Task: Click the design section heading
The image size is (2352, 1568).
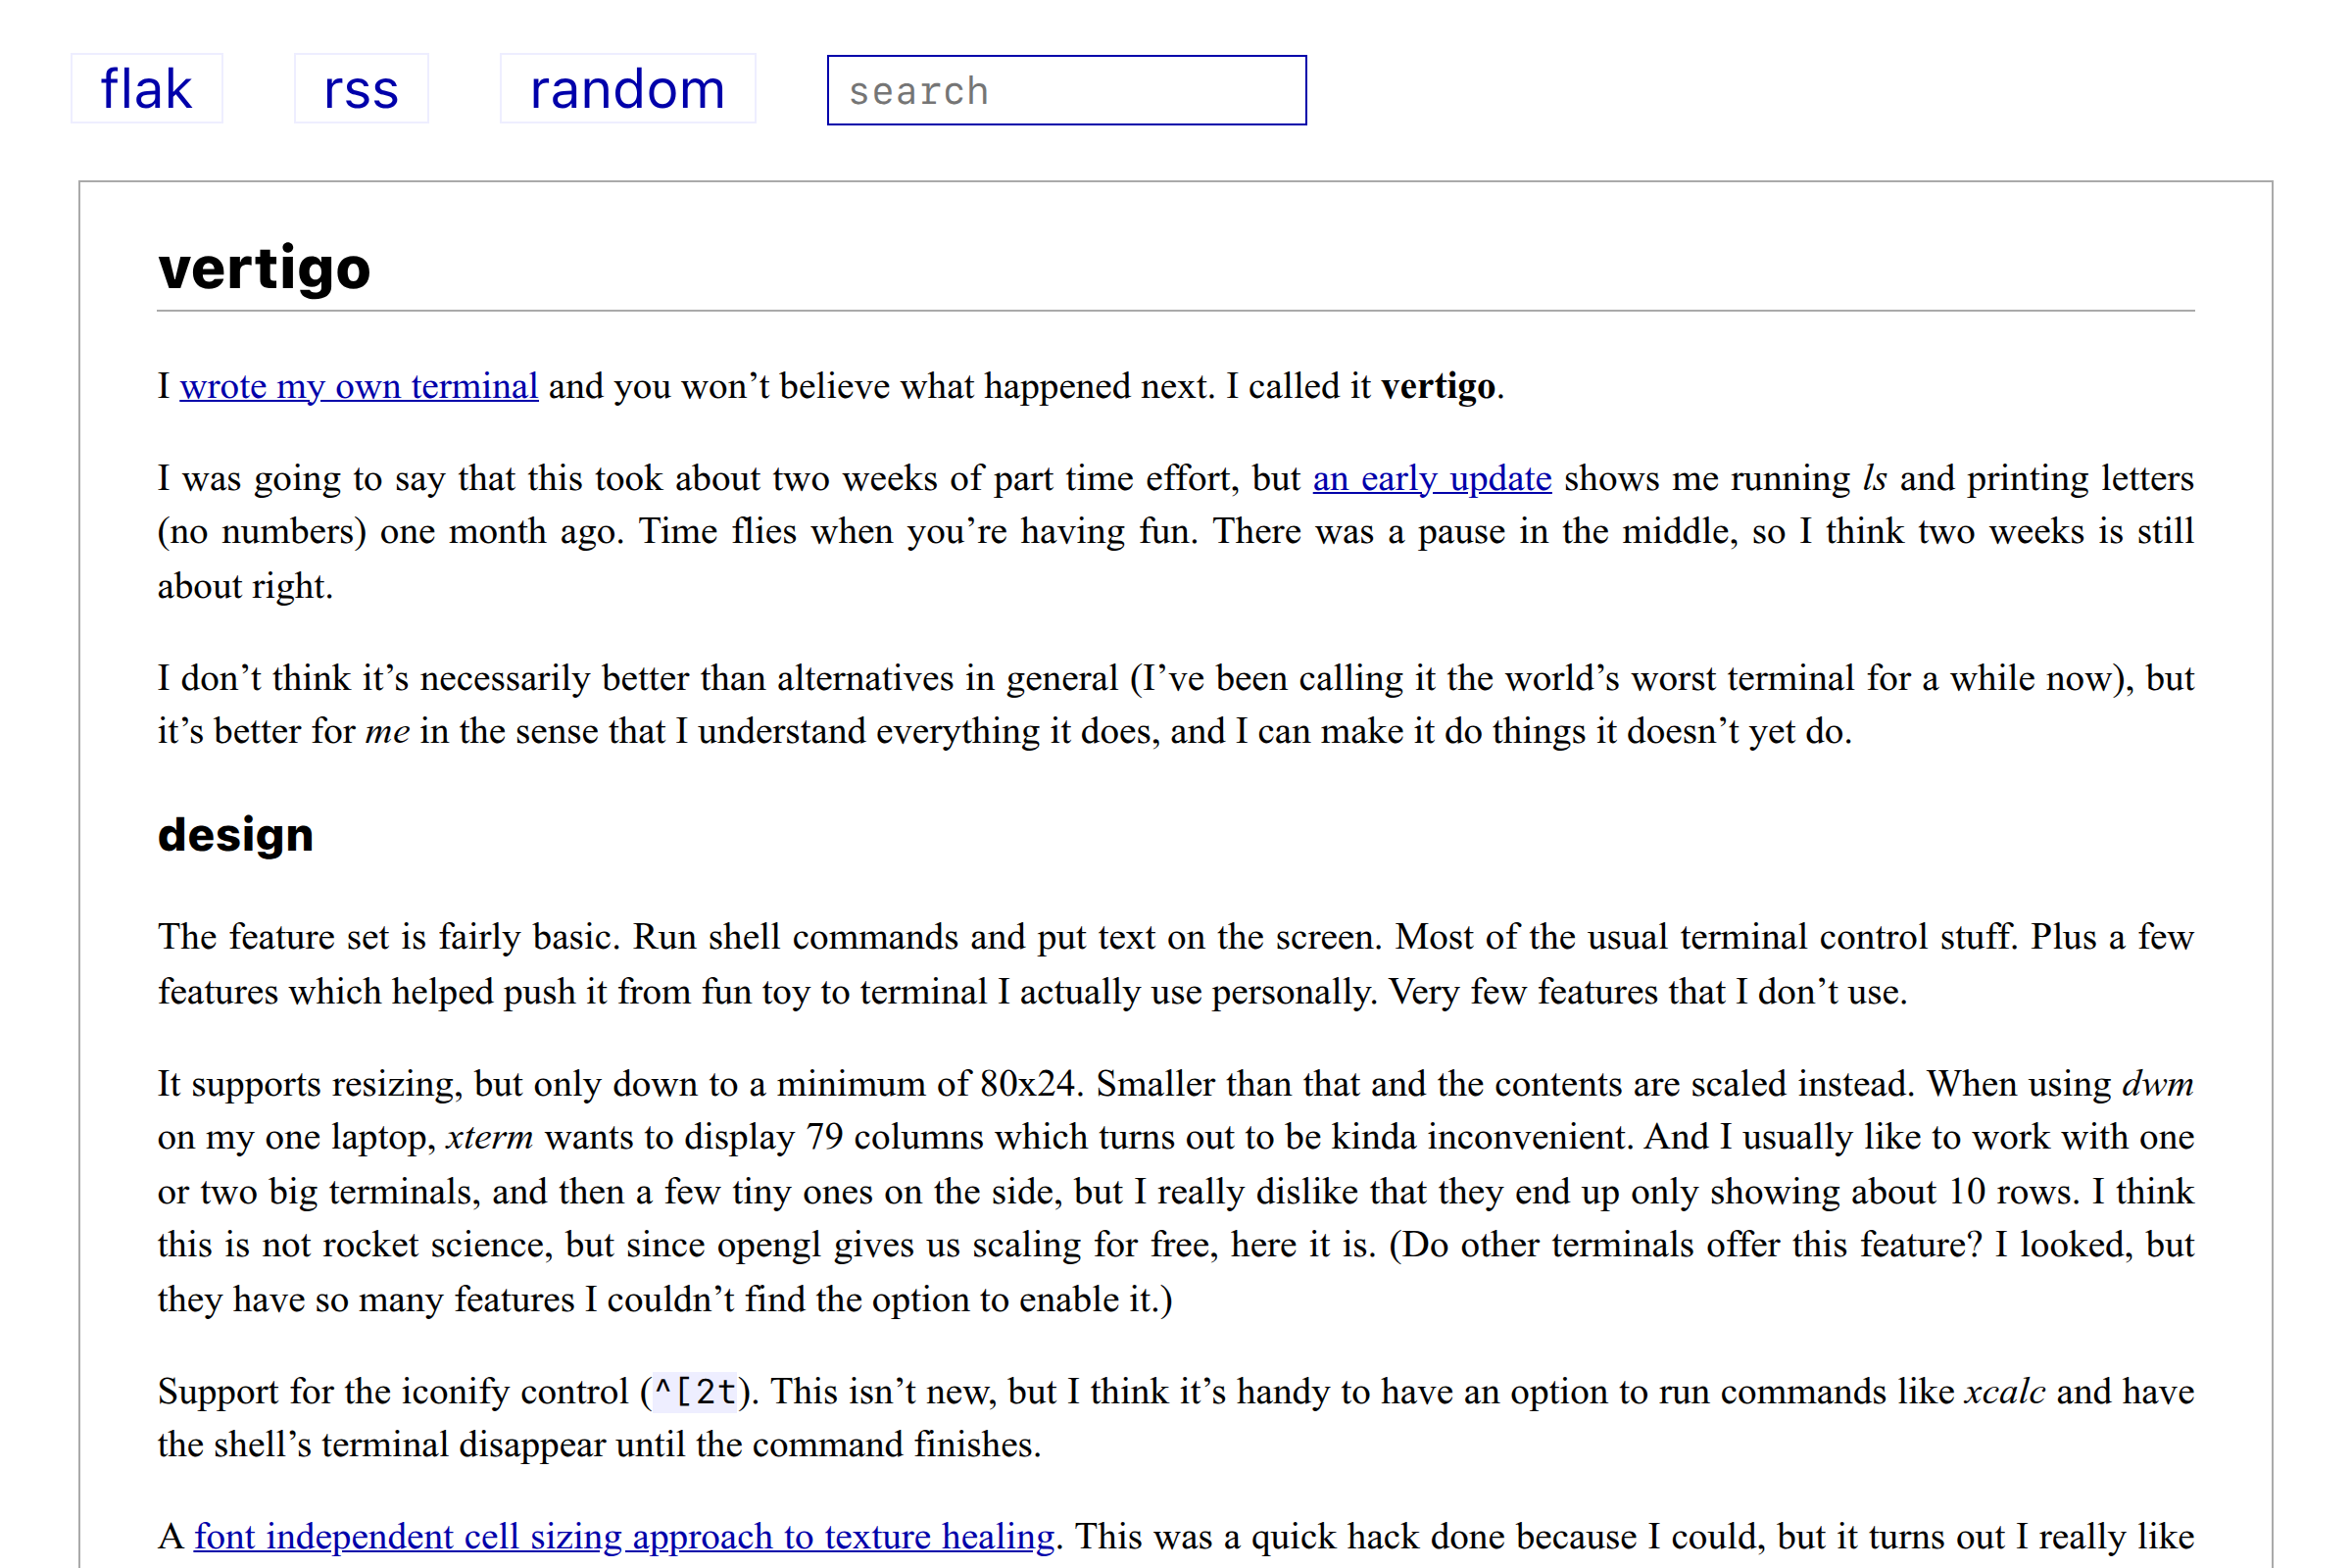Action: pyautogui.click(x=236, y=834)
